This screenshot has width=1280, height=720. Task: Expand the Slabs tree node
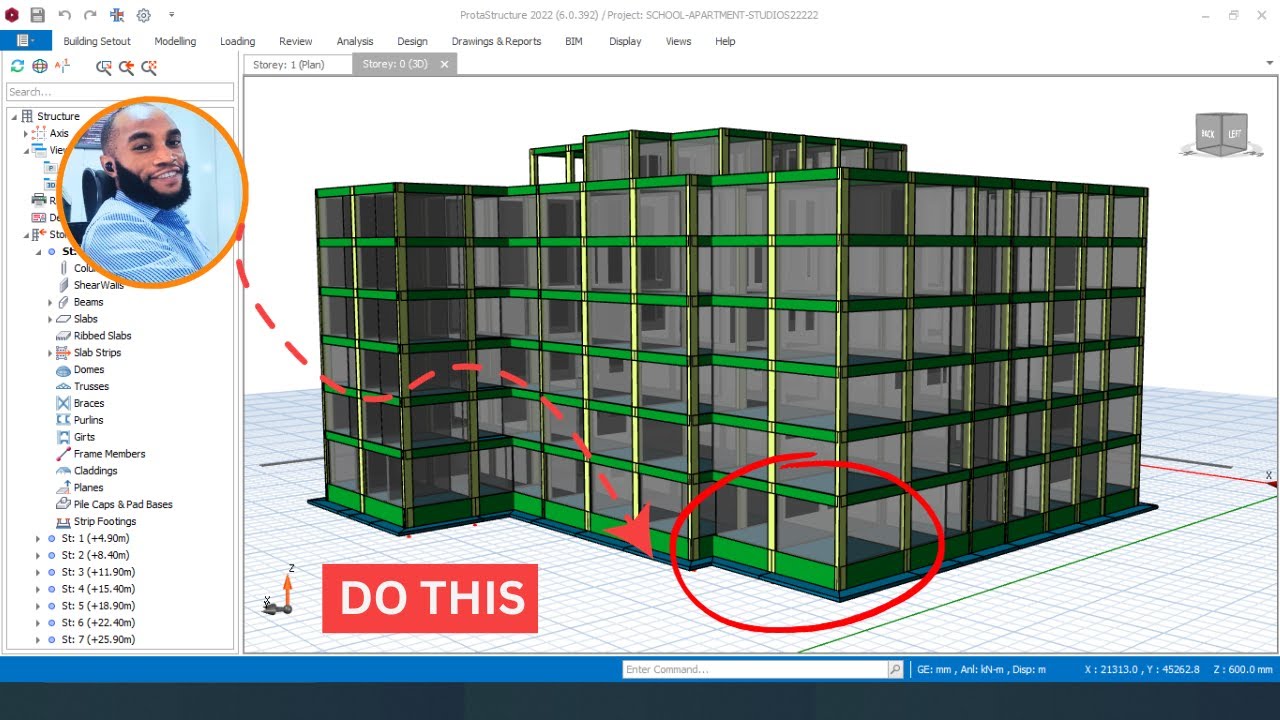(x=50, y=319)
